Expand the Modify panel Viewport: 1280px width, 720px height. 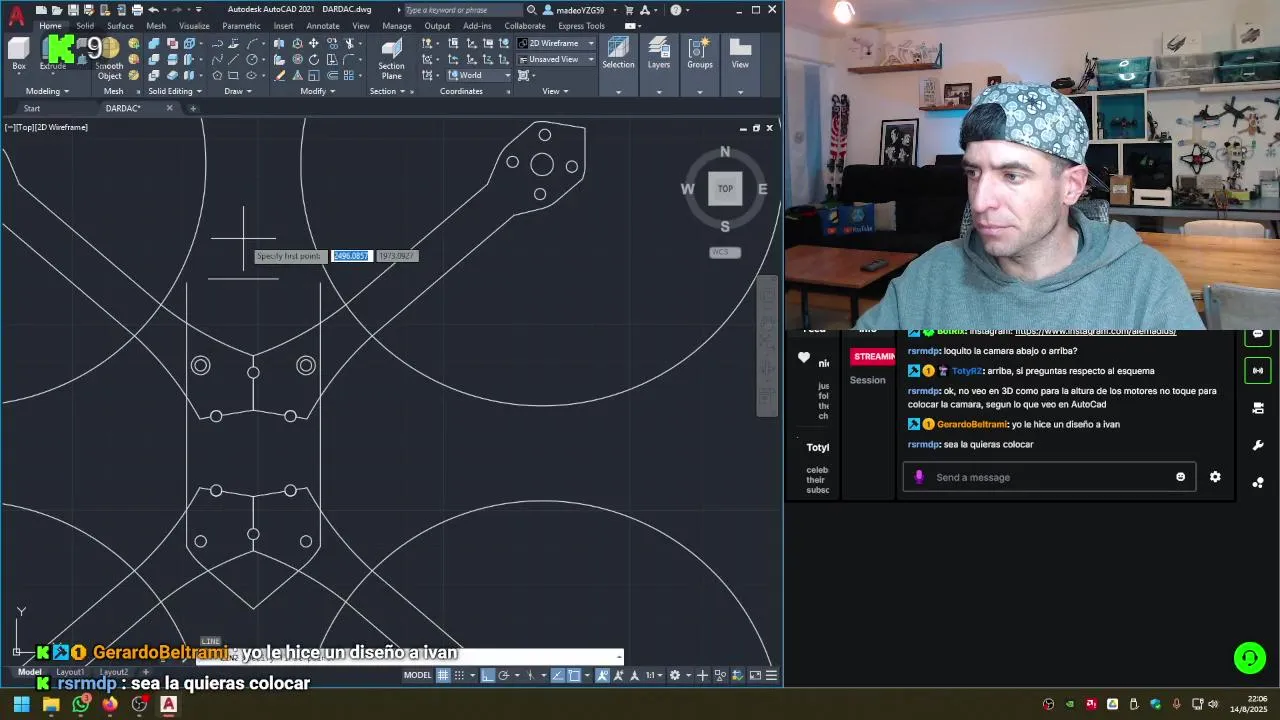point(317,91)
